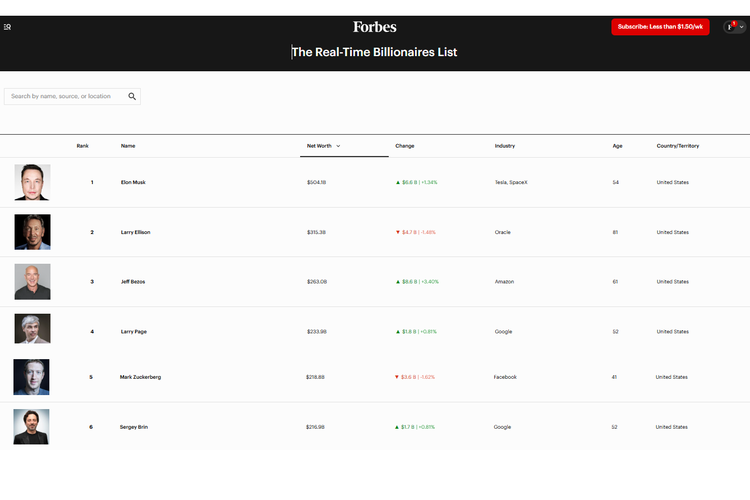
Task: Click the Age column header
Action: [617, 146]
